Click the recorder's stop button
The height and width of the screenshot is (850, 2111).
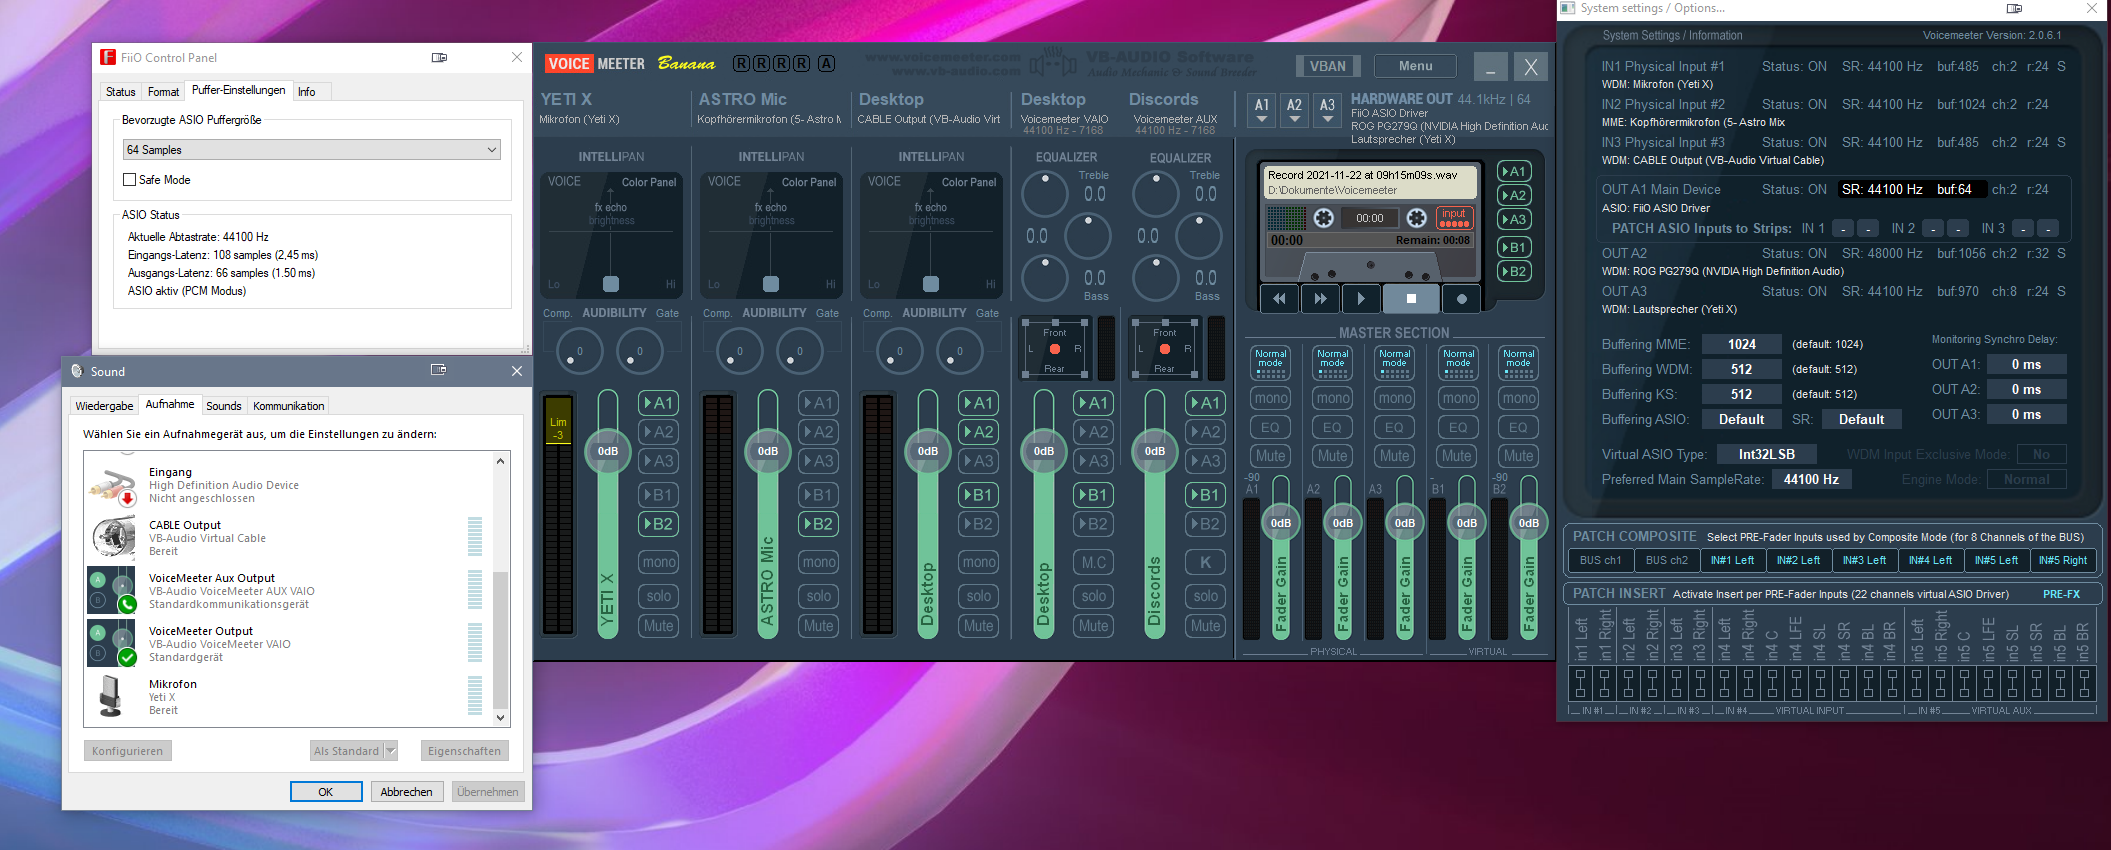[1411, 298]
